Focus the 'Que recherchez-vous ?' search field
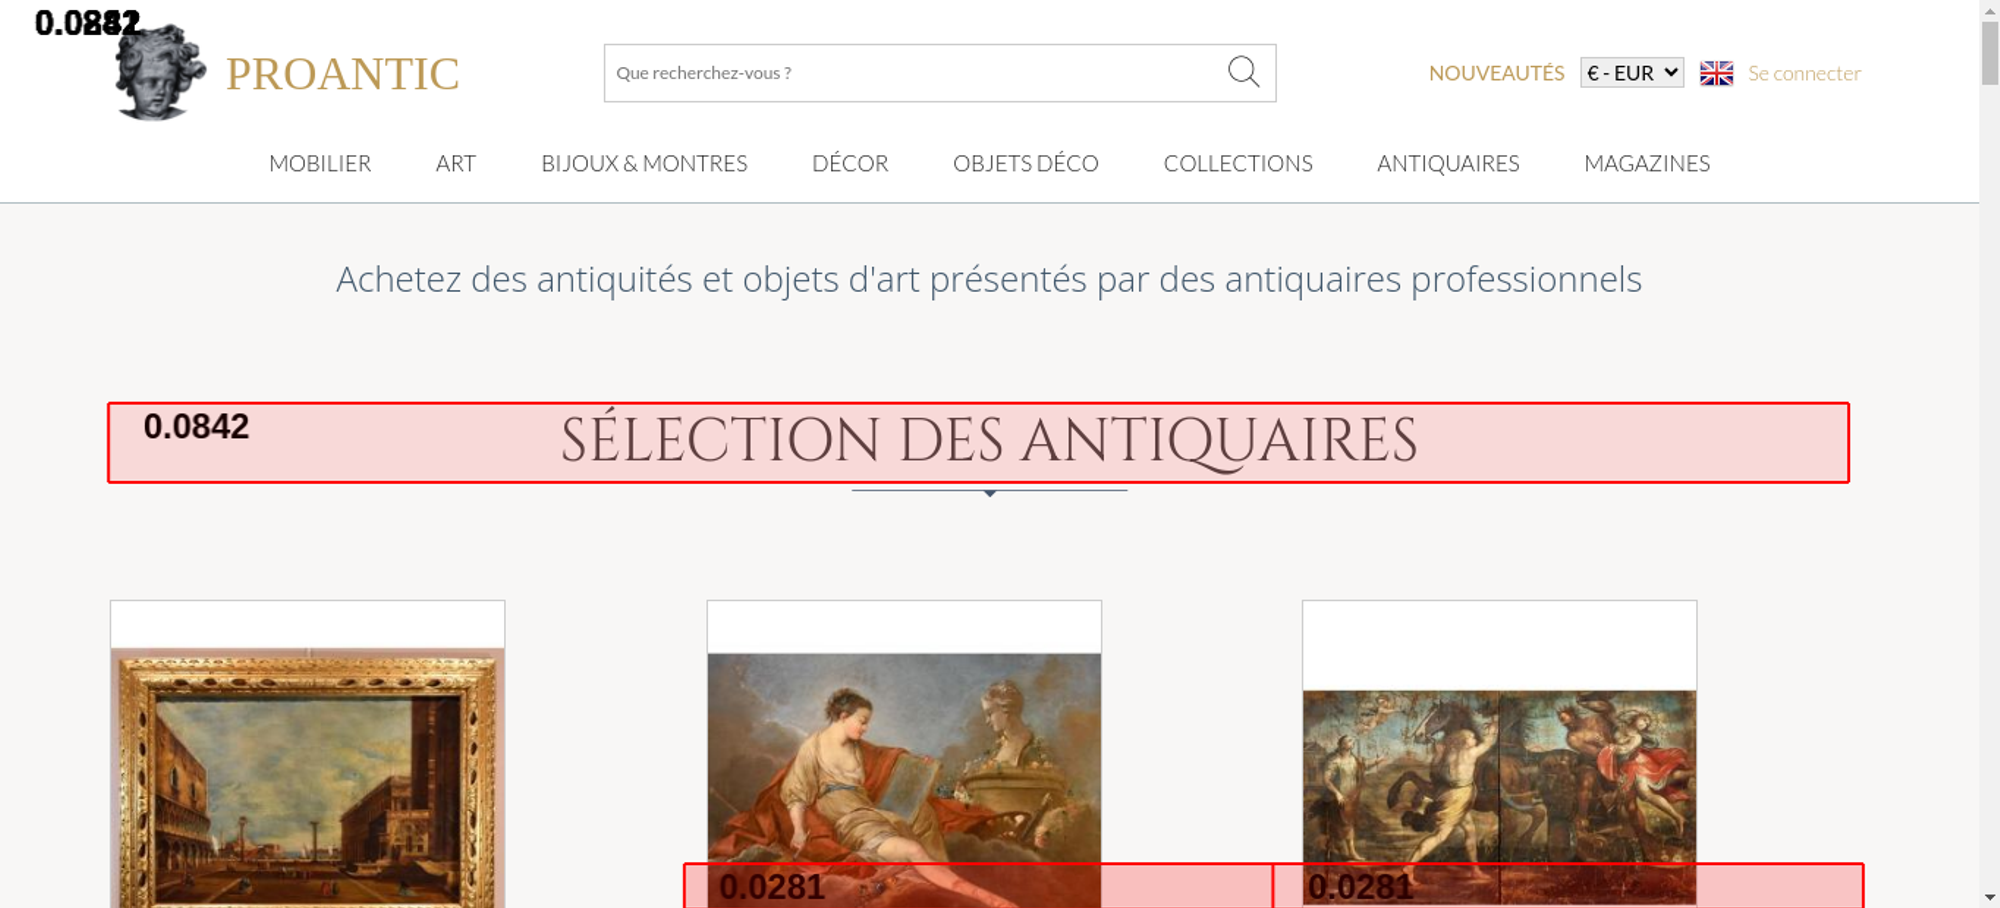The width and height of the screenshot is (2000, 908). 910,73
